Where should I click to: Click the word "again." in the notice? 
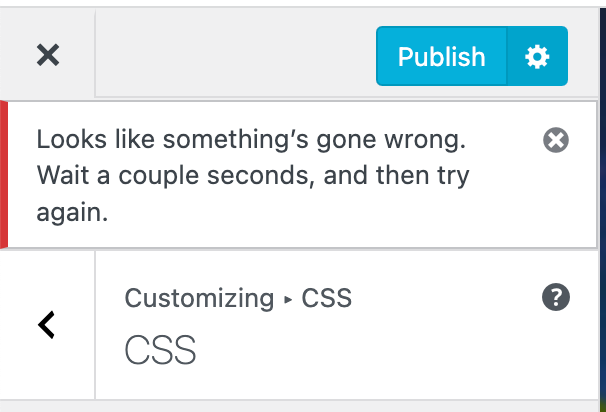tap(72, 212)
